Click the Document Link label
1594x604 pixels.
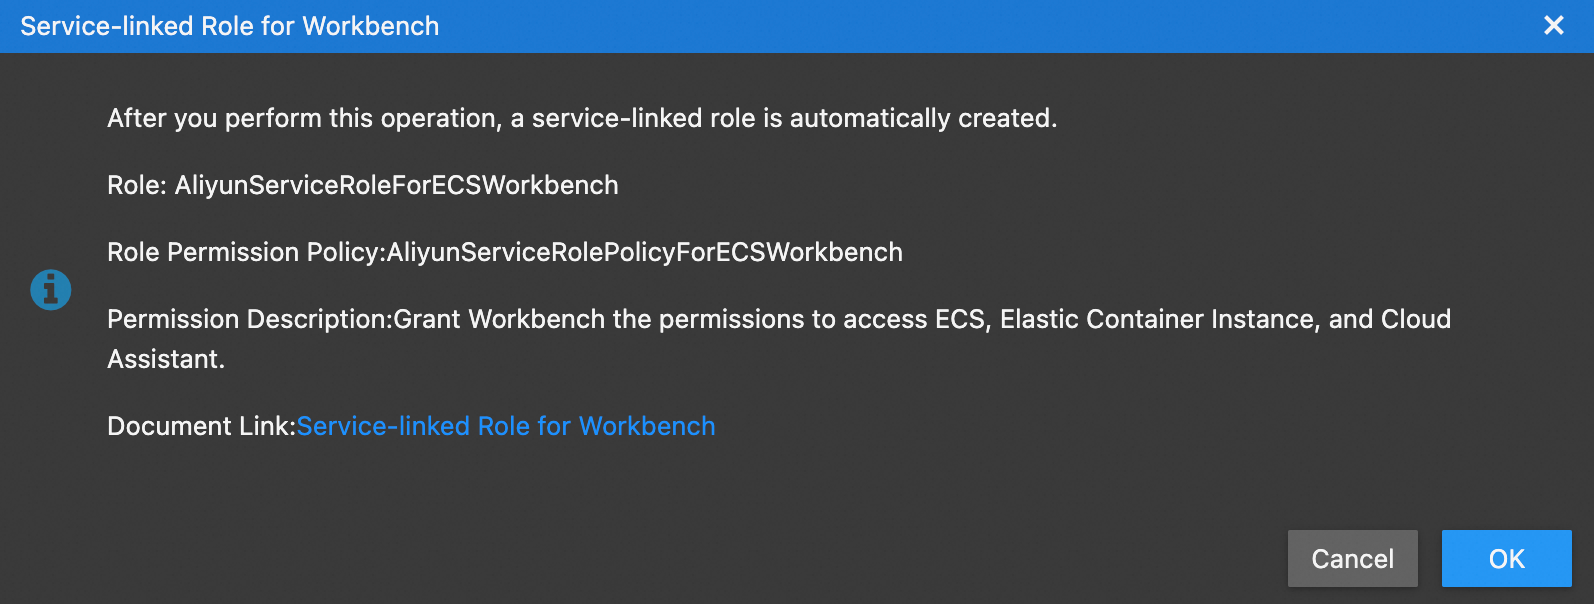pos(200,426)
